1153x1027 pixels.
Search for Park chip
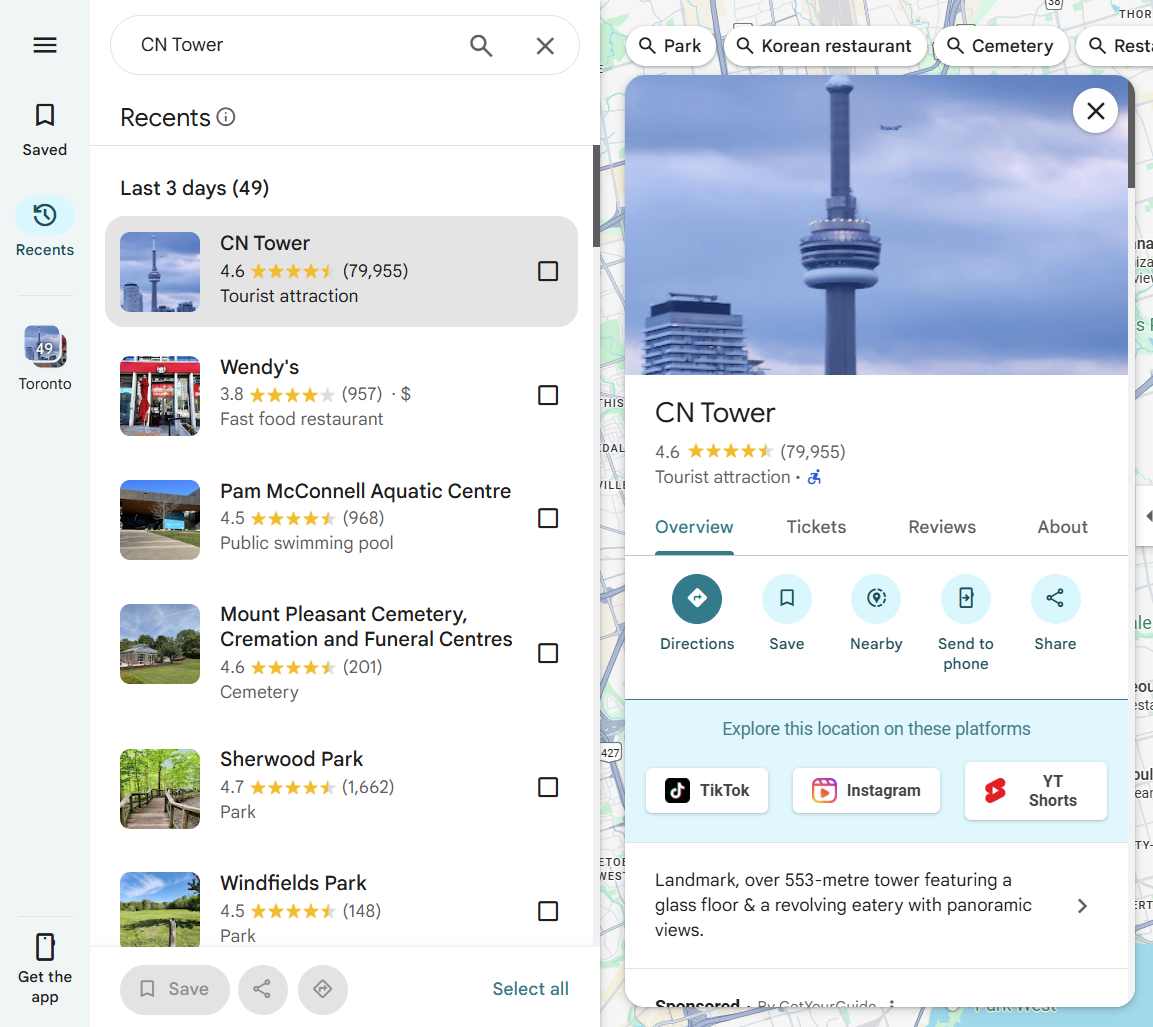point(670,46)
